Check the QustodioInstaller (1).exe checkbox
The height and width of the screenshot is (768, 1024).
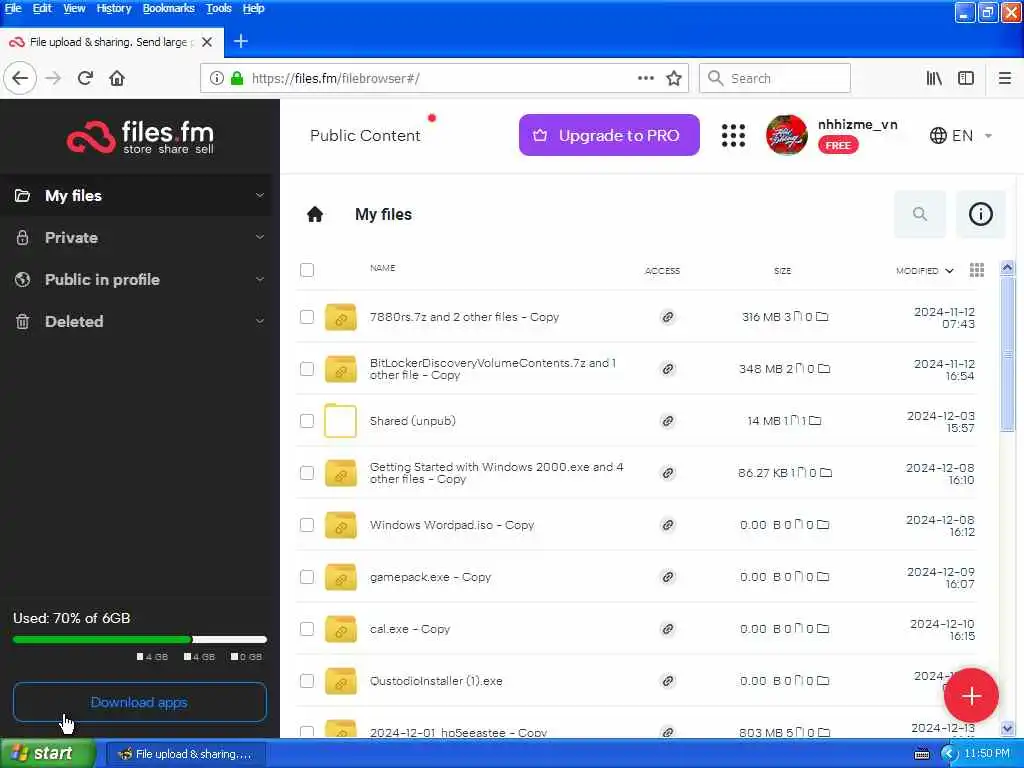tap(307, 680)
